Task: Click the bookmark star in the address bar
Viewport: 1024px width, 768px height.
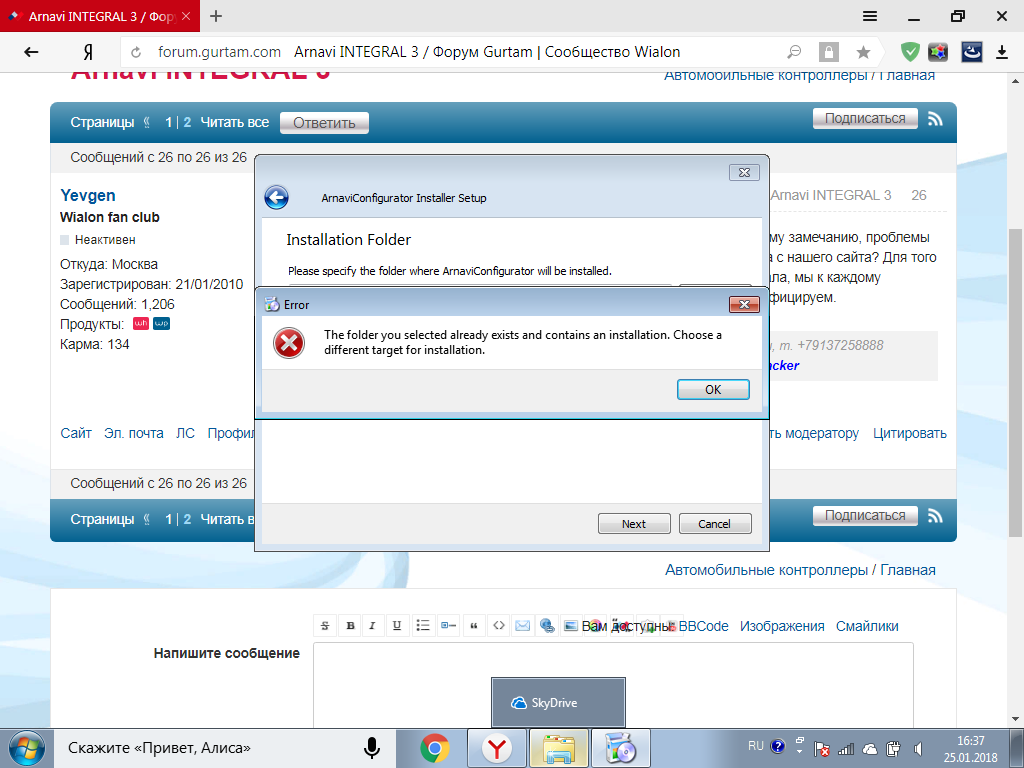Action: click(863, 52)
